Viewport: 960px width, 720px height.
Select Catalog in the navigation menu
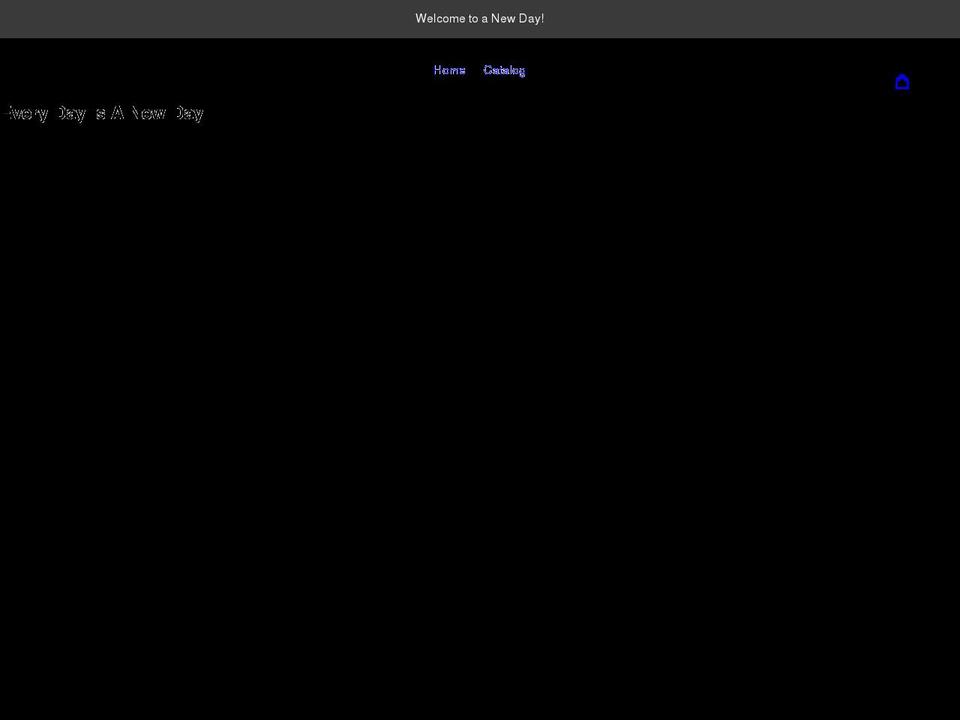[x=504, y=70]
